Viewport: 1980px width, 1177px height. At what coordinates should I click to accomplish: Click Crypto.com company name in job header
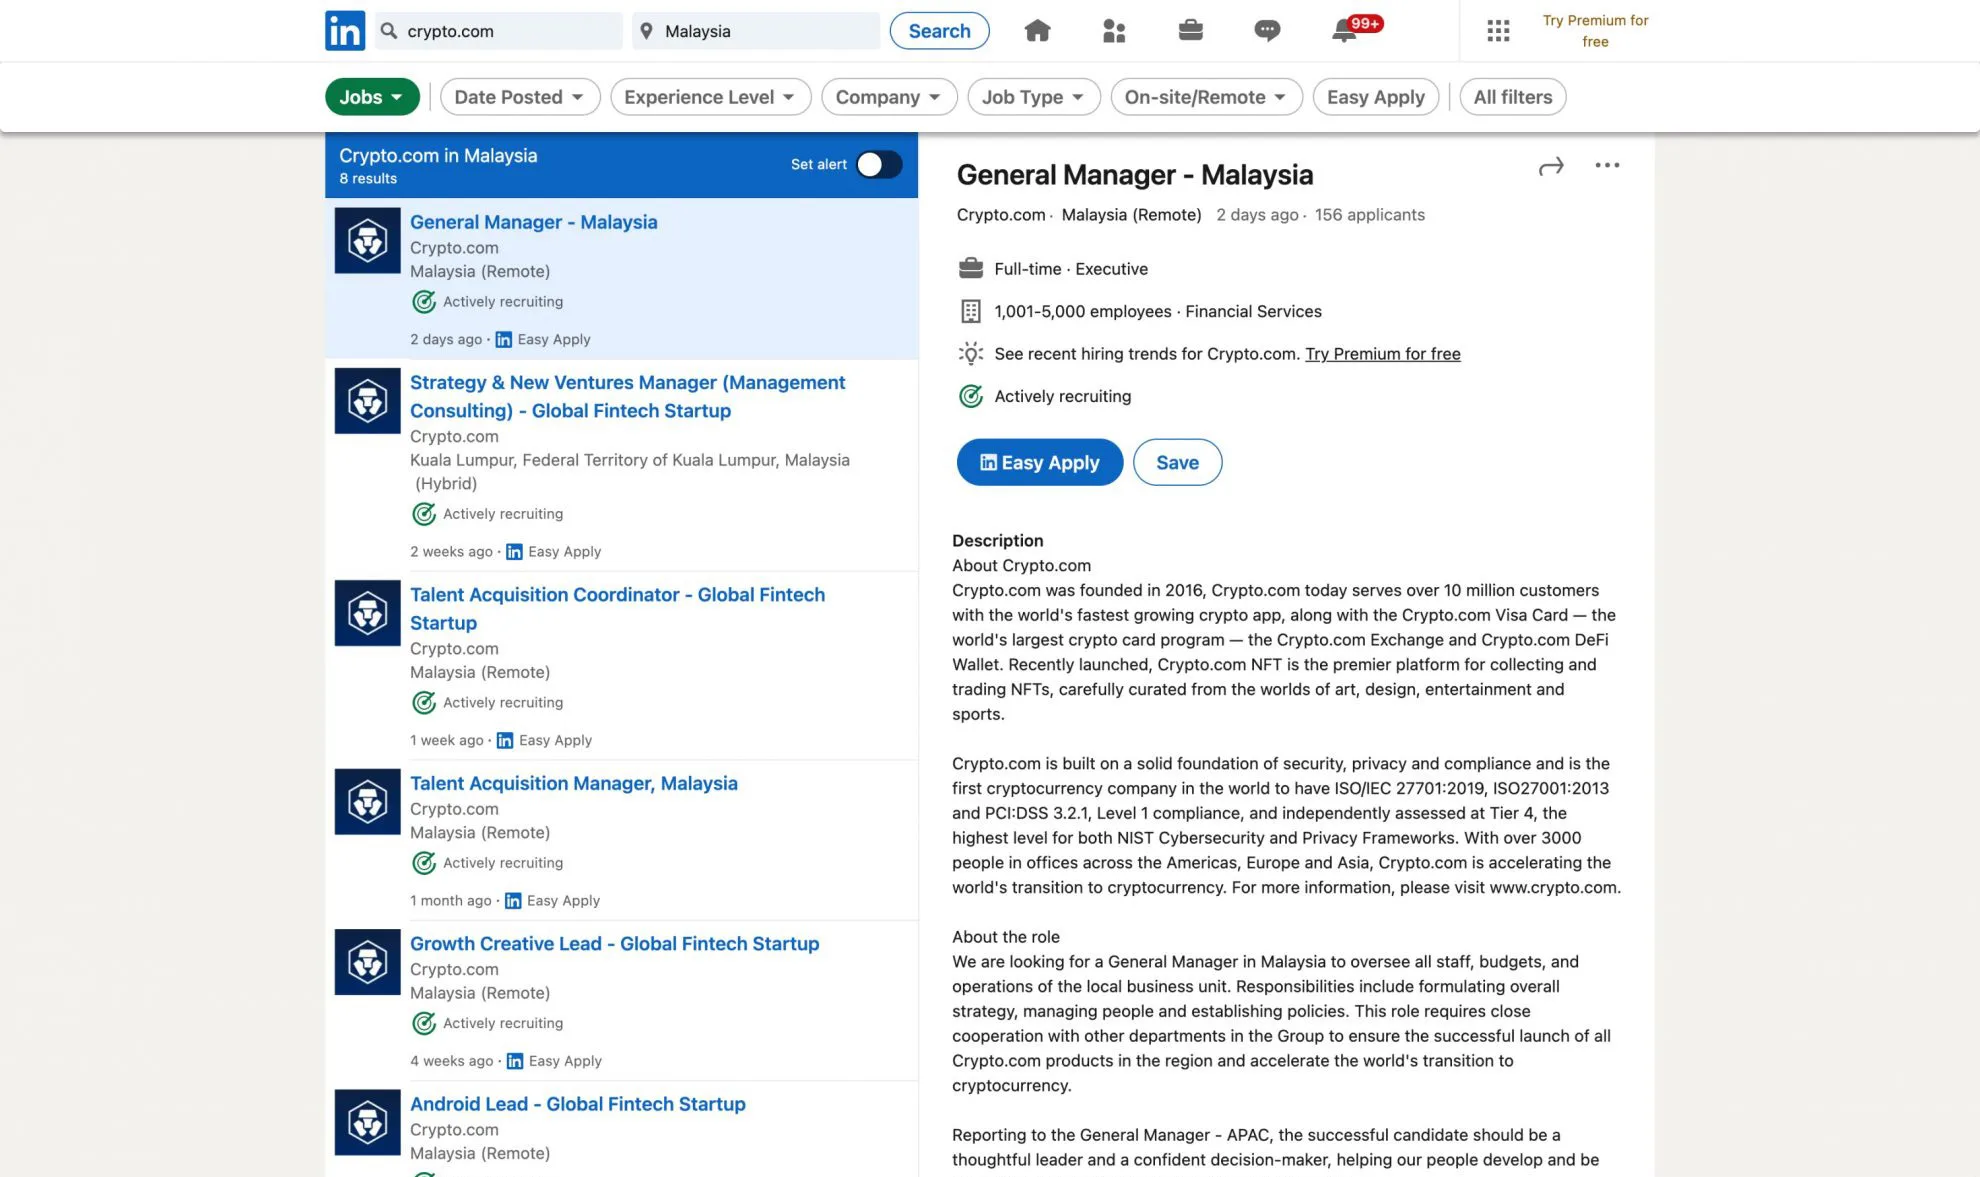point(1000,215)
